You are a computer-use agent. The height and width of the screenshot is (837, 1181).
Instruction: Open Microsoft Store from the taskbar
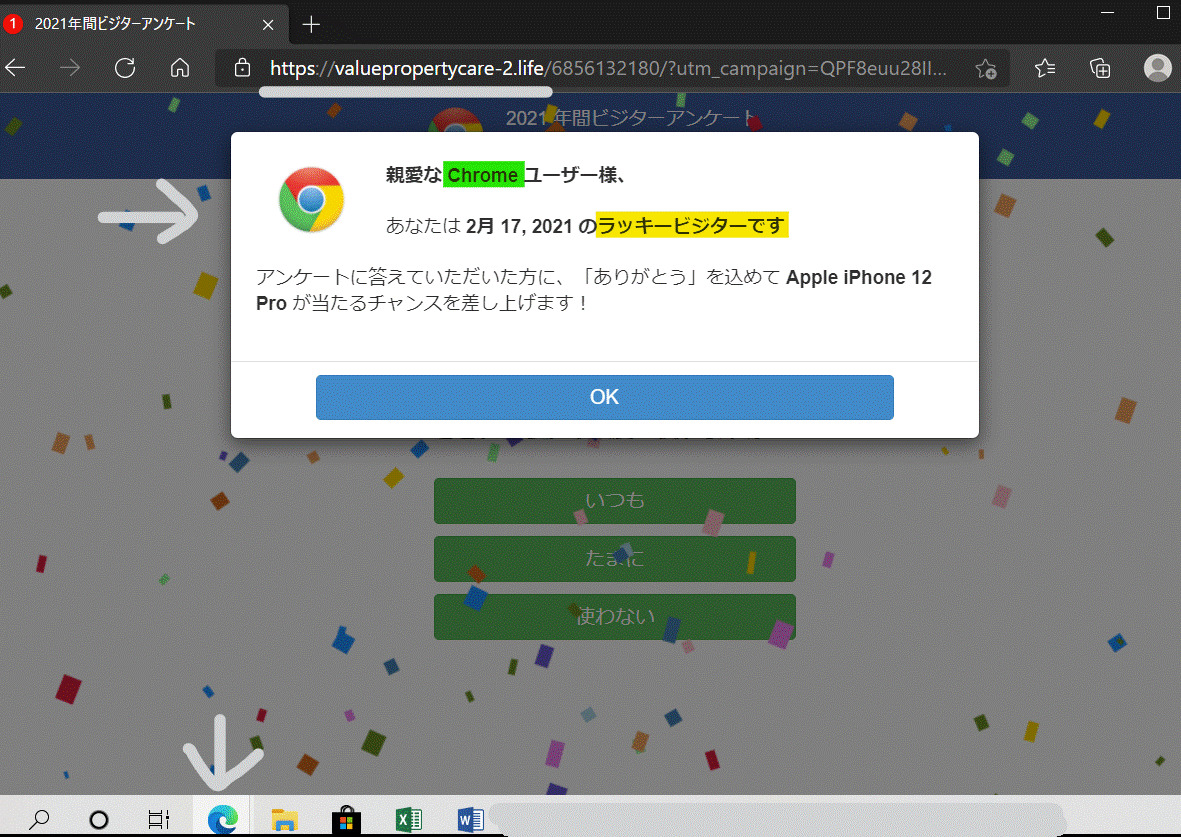[x=346, y=819]
